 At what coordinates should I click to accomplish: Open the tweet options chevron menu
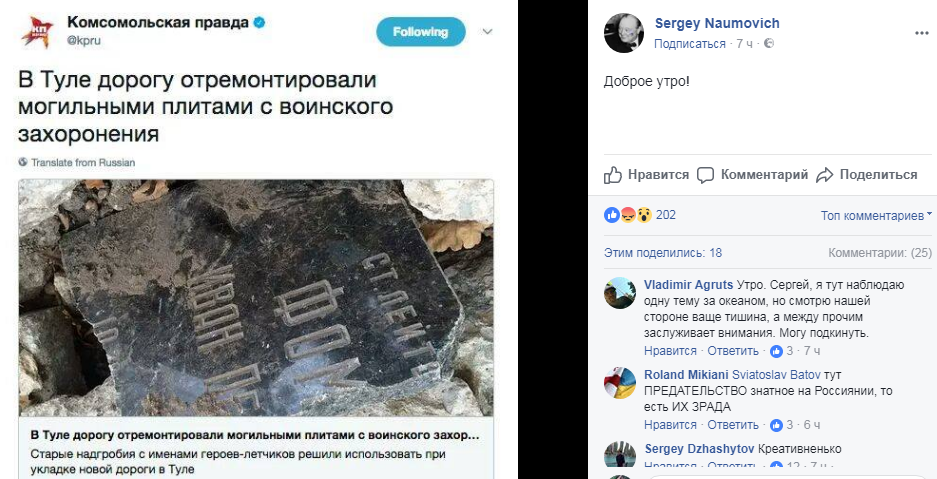tap(488, 32)
